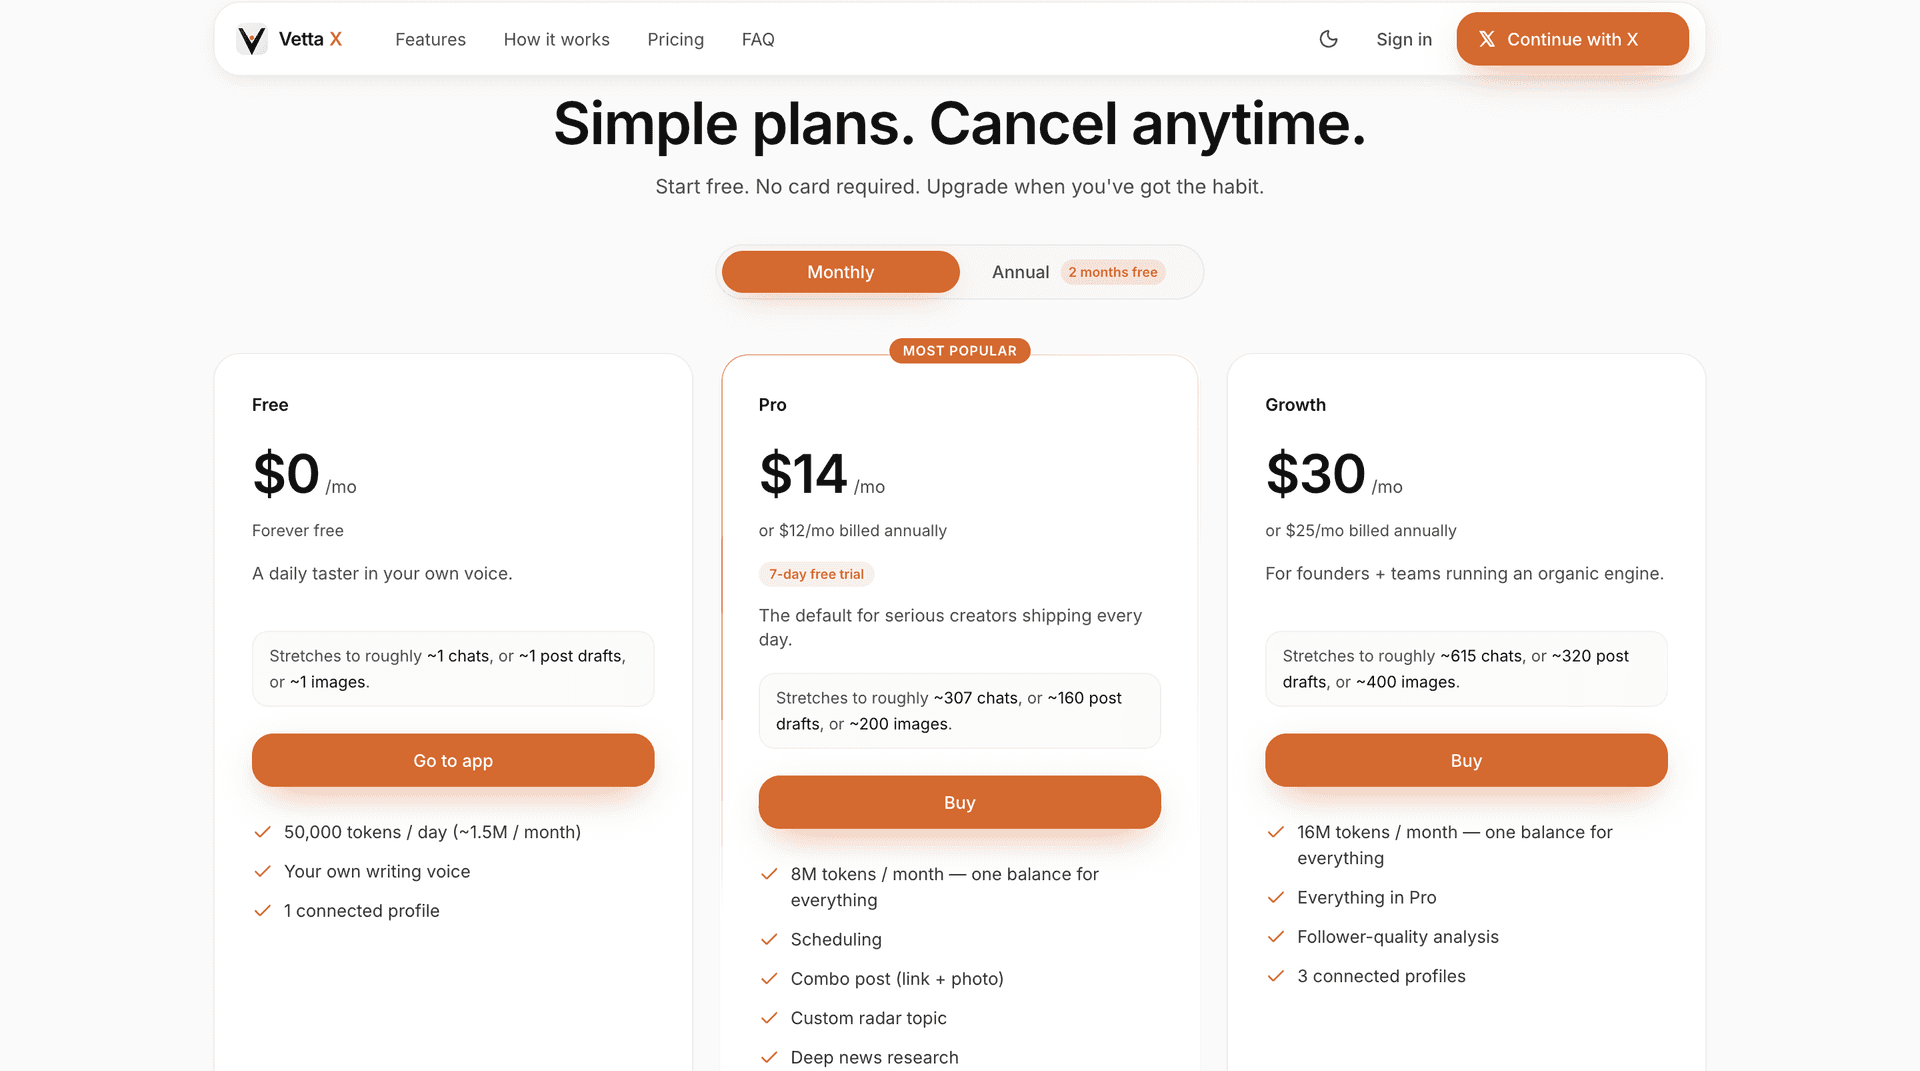Click checkmark next to Custom radar topic

[x=769, y=1018]
